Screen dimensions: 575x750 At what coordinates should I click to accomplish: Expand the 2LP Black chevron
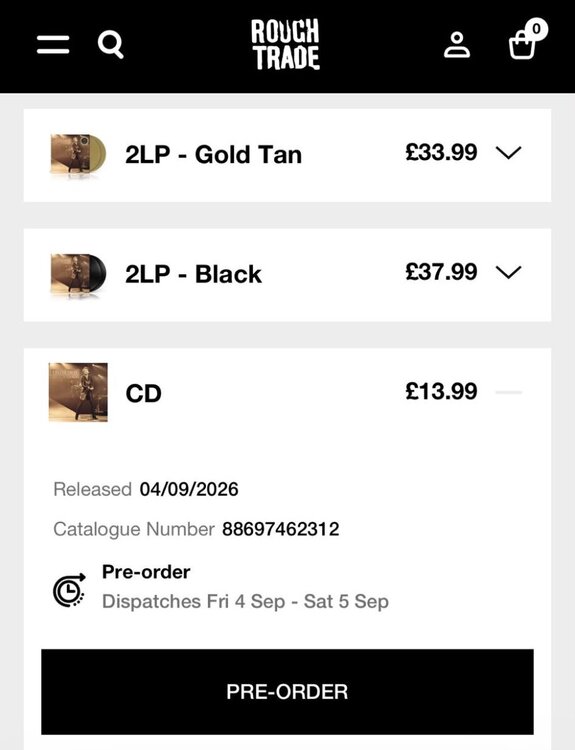[x=509, y=273]
